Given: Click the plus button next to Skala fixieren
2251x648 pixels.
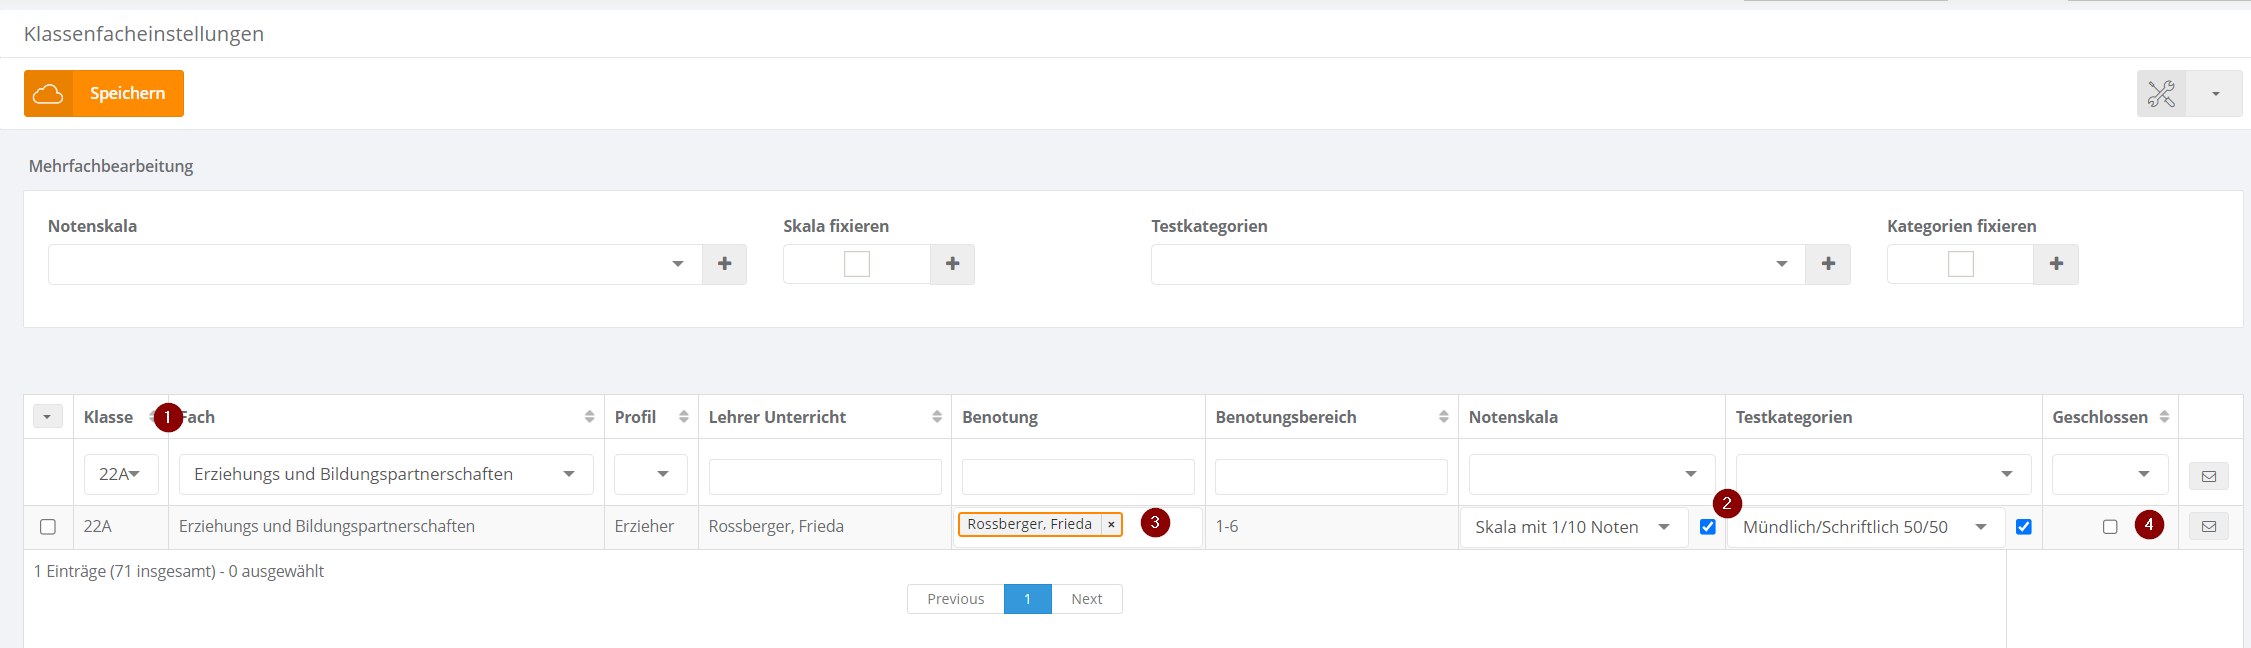Looking at the screenshot, I should tap(952, 264).
